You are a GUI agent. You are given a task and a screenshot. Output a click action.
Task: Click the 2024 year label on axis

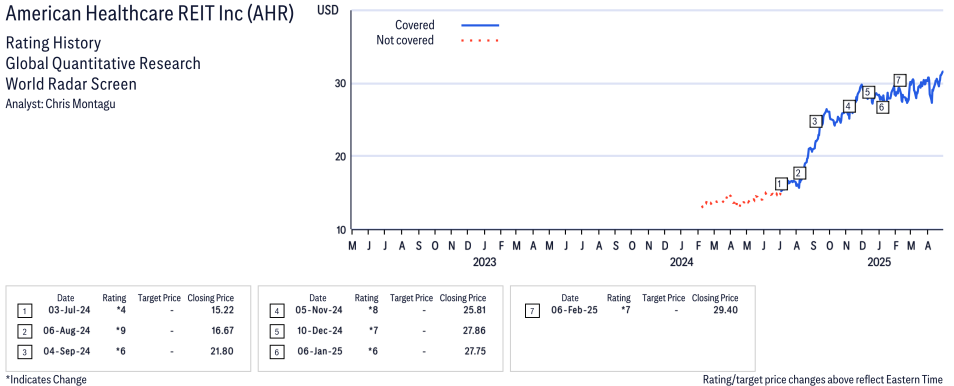click(681, 263)
